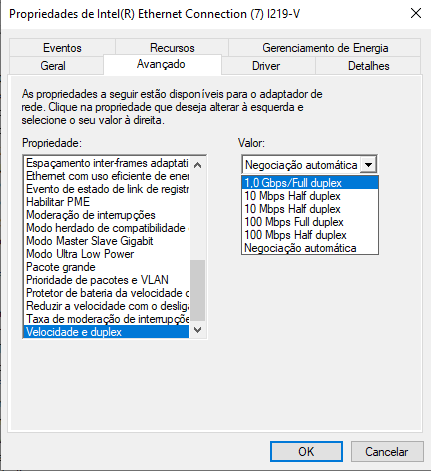Open the Recursos tab

click(x=172, y=48)
